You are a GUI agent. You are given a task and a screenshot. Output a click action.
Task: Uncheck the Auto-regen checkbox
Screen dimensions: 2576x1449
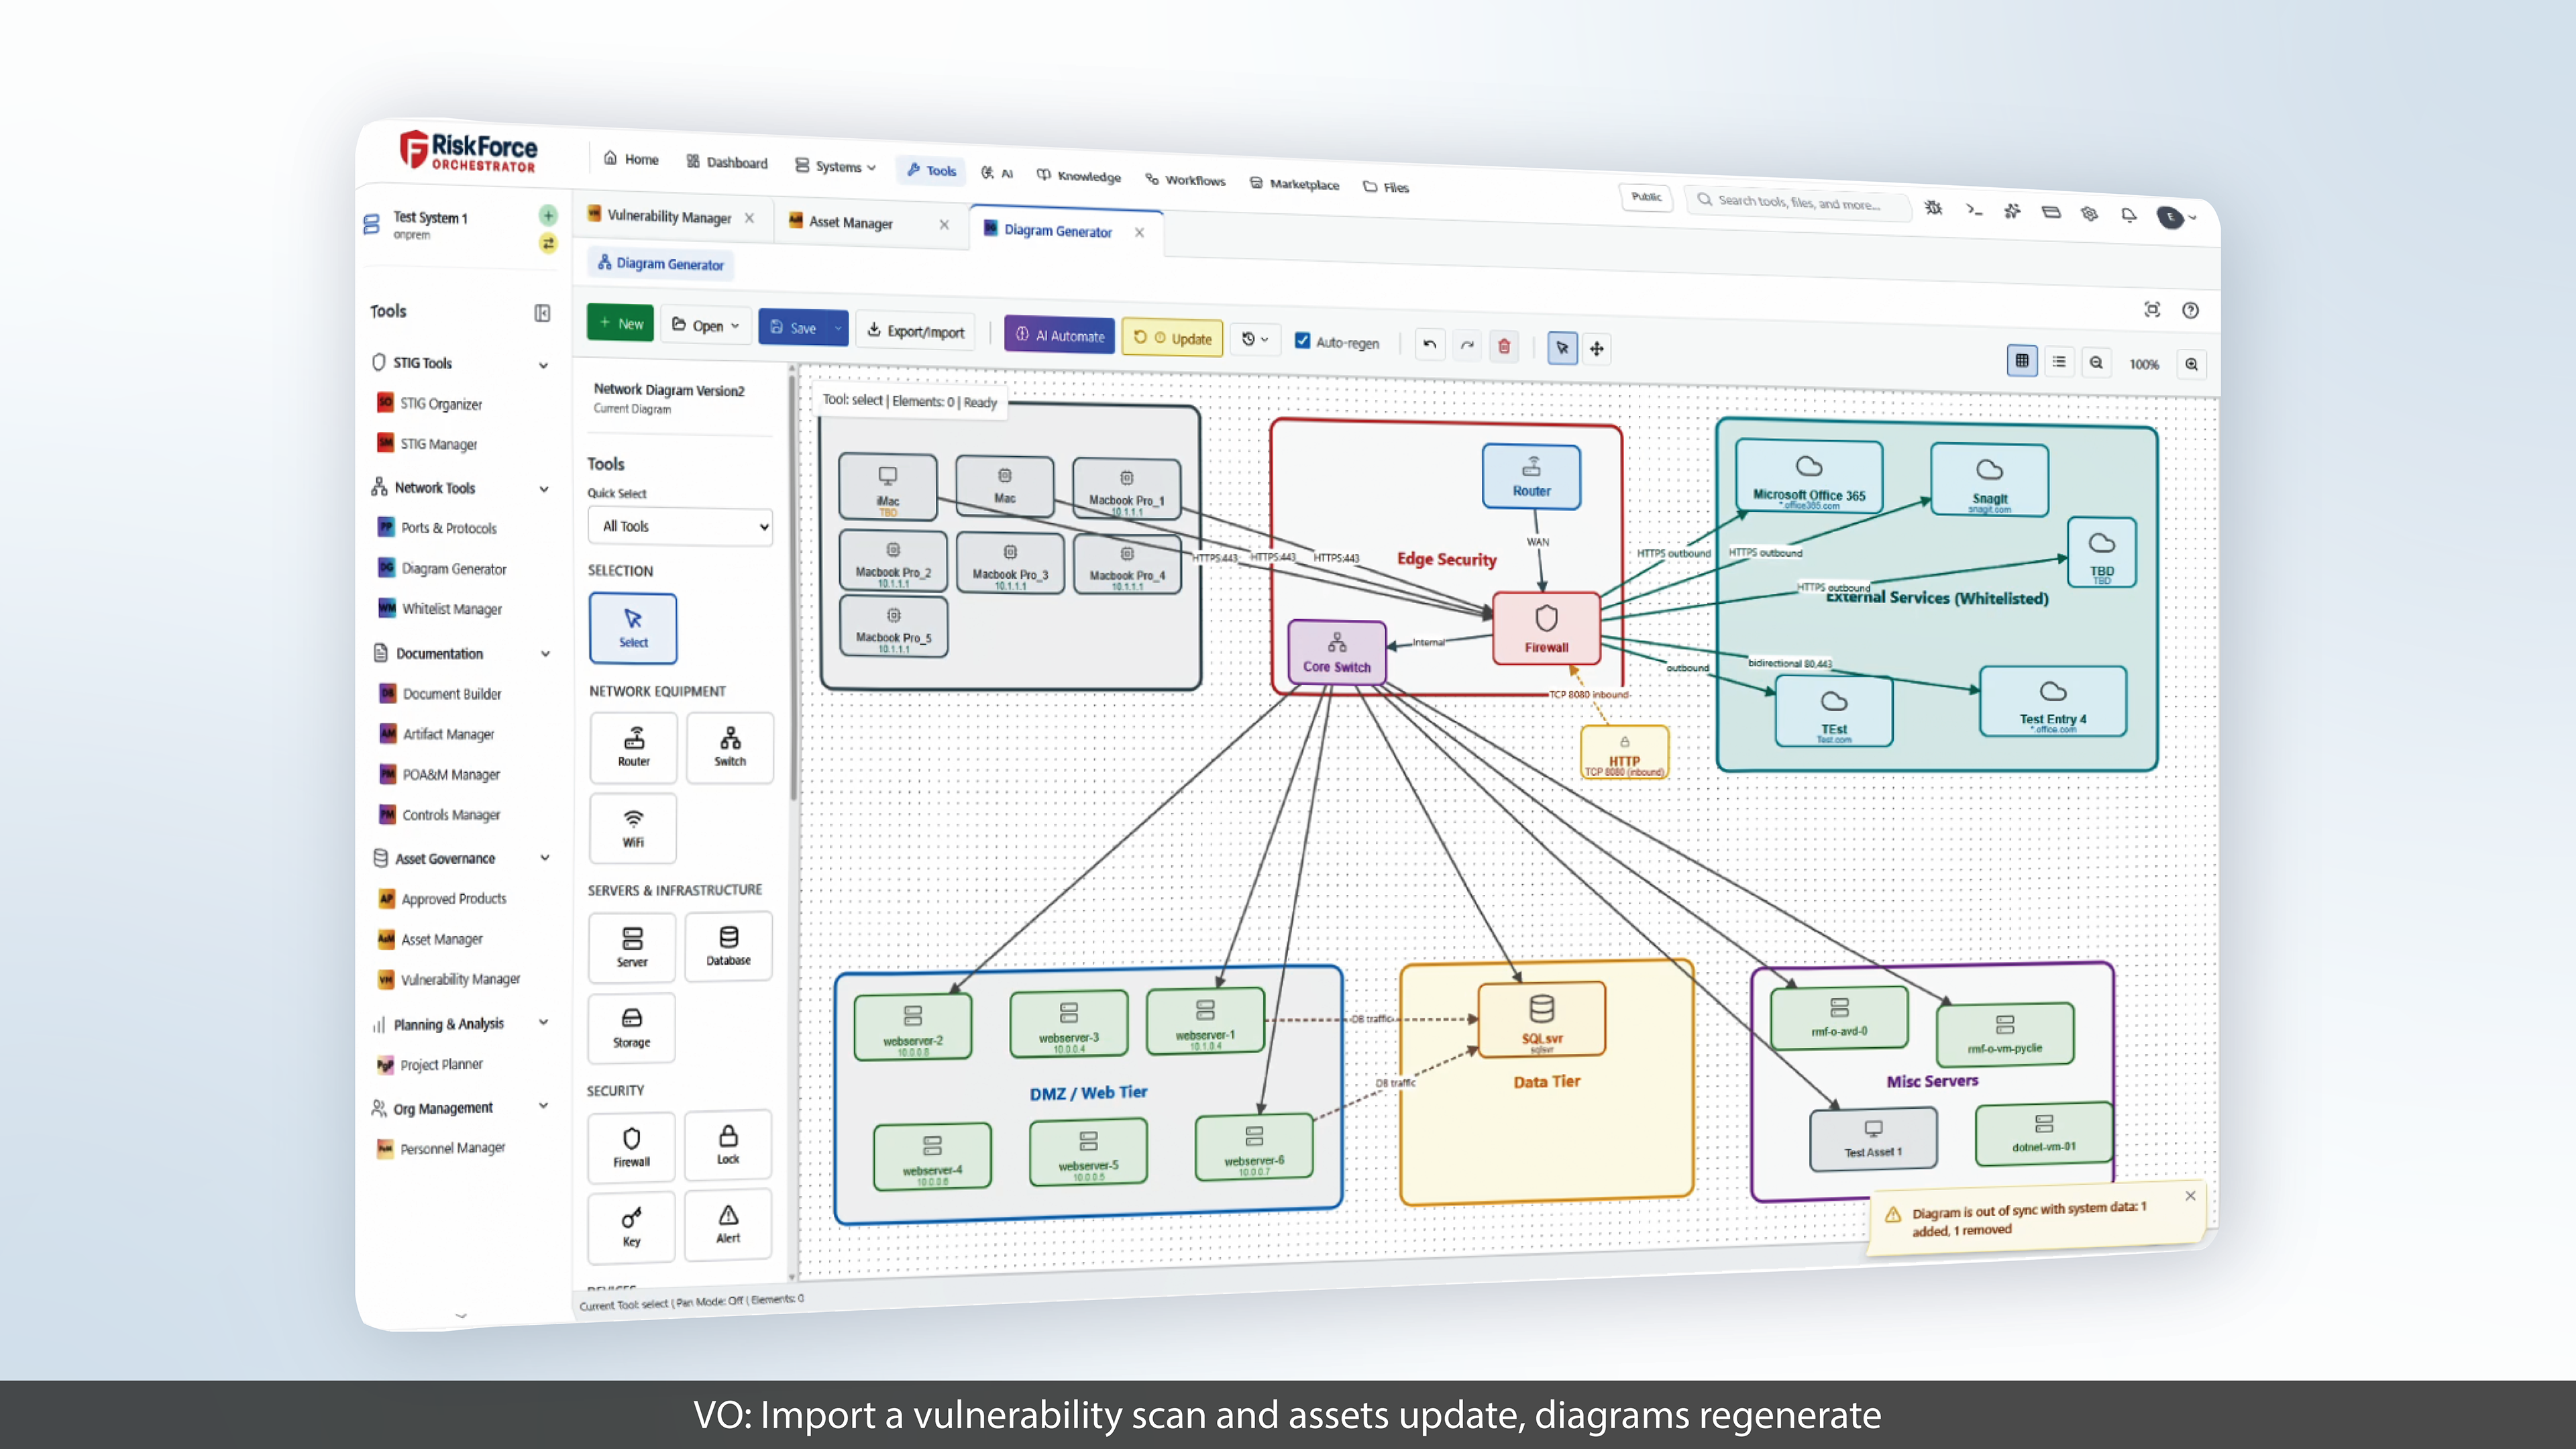pos(1302,341)
